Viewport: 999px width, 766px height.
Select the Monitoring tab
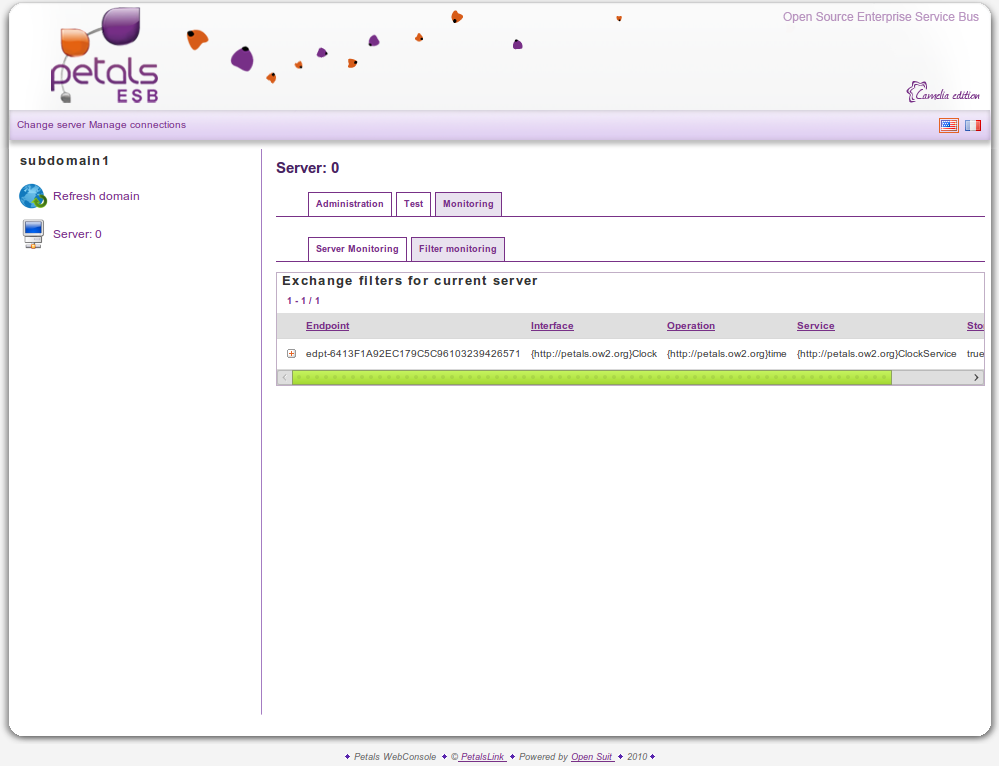(x=468, y=204)
